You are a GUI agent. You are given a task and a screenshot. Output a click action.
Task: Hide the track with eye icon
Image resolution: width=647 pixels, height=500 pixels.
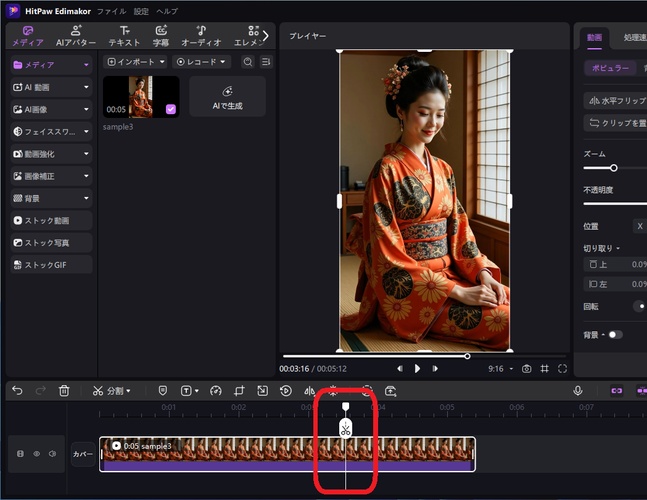(x=37, y=454)
